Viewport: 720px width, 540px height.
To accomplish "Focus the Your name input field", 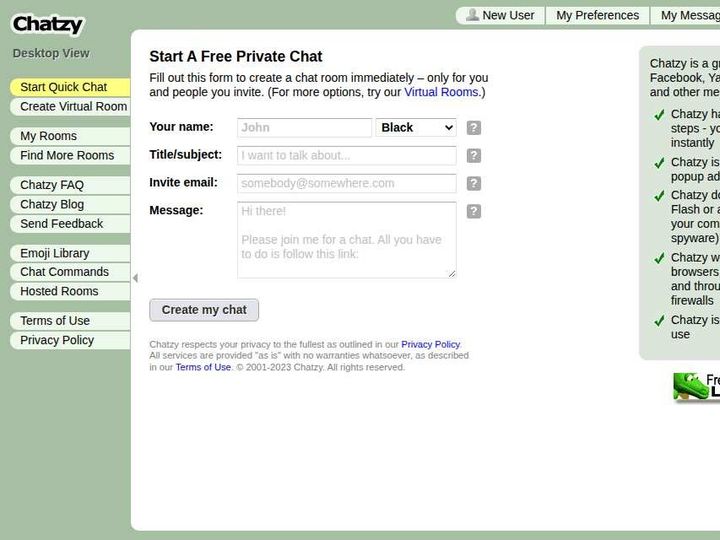I will click(304, 128).
